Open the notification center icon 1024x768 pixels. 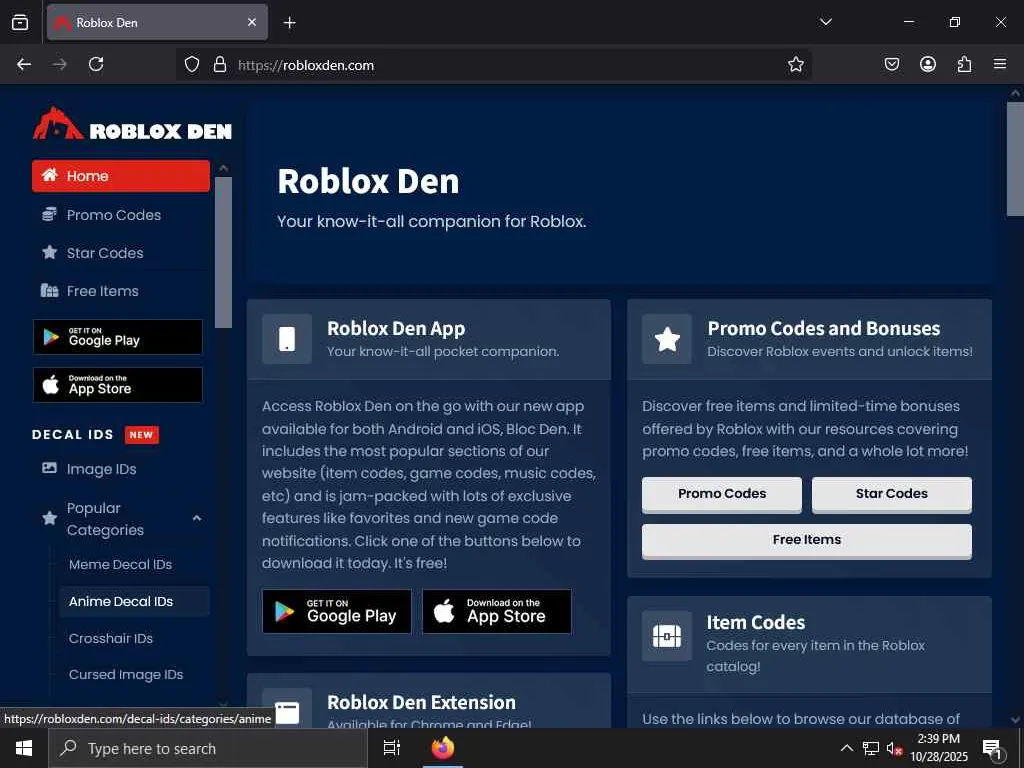992,748
